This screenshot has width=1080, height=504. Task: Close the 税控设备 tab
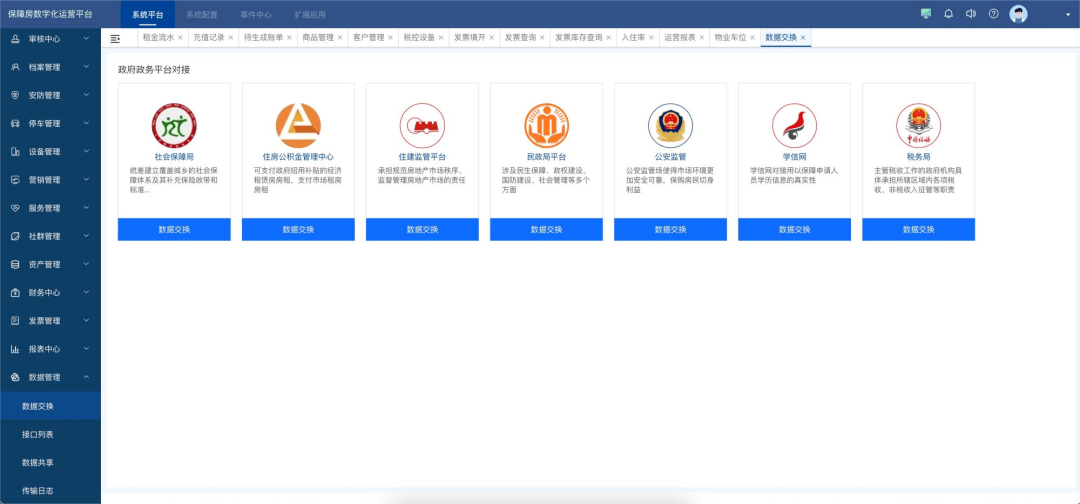(441, 38)
